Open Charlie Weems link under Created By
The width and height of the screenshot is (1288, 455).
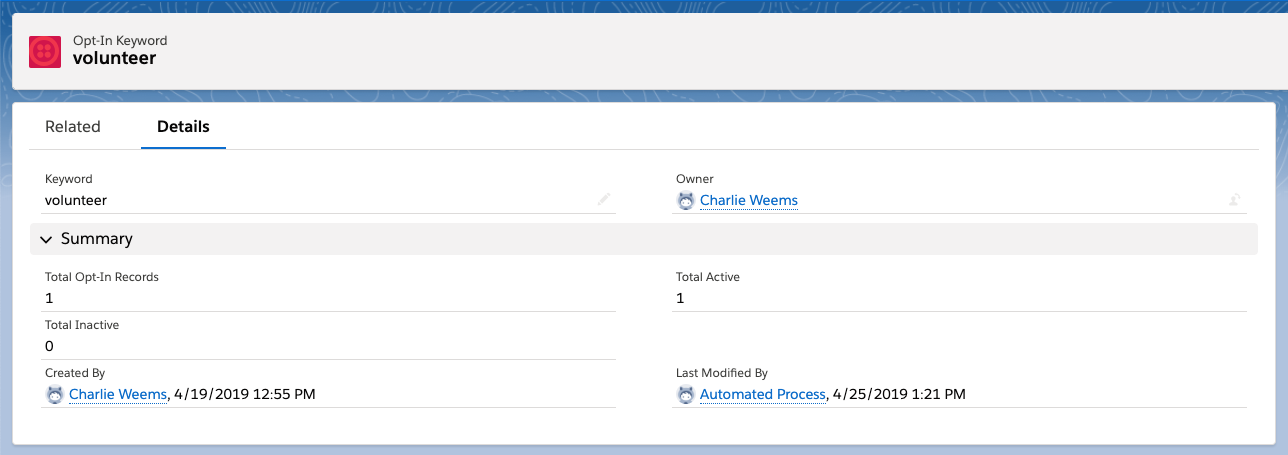point(117,395)
